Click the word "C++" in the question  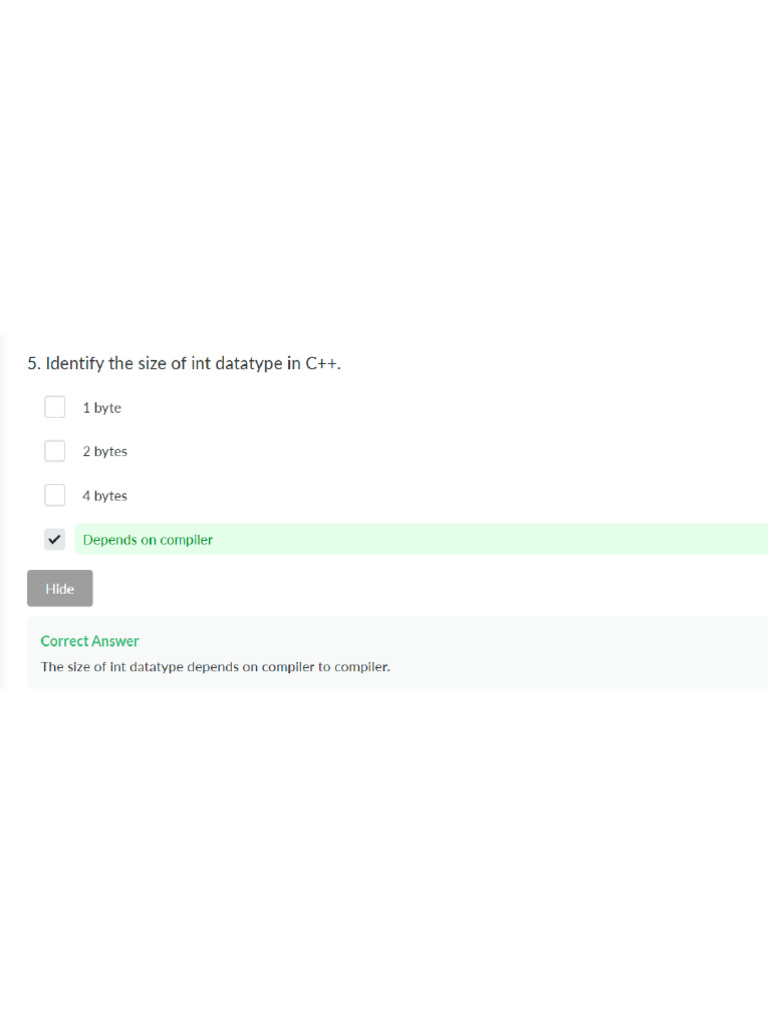click(322, 364)
